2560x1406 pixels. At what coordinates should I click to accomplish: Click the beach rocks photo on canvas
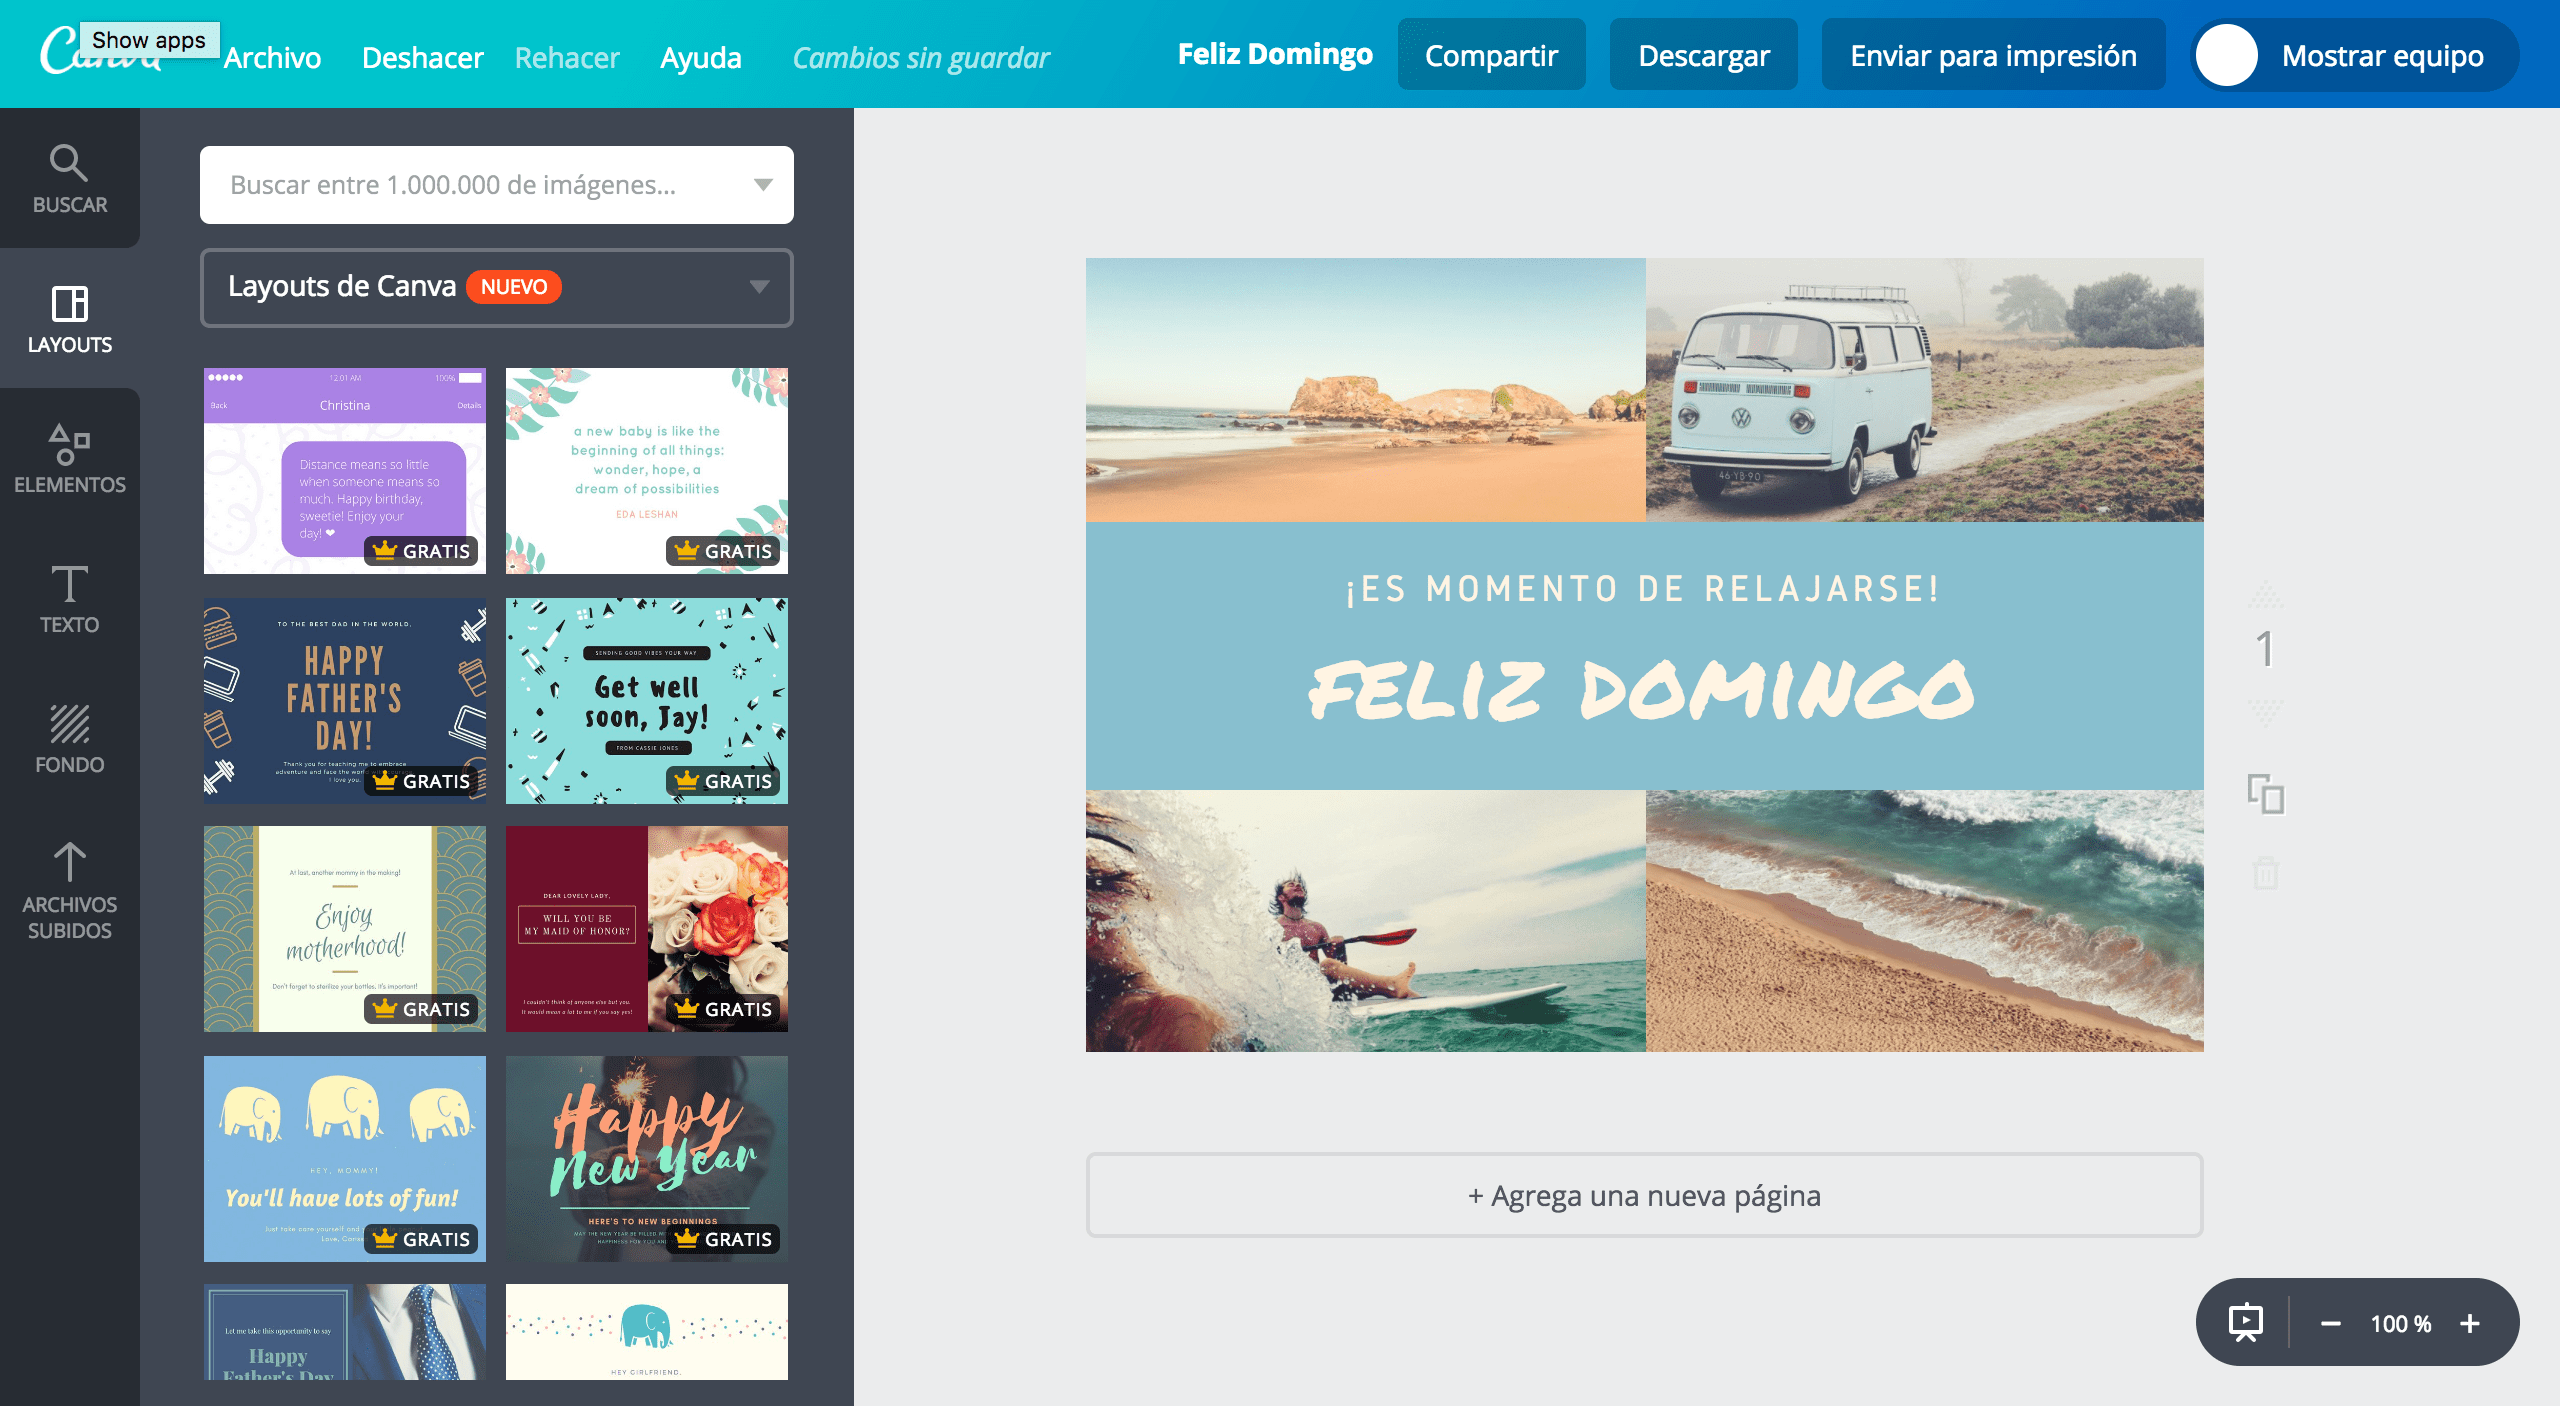click(1366, 390)
